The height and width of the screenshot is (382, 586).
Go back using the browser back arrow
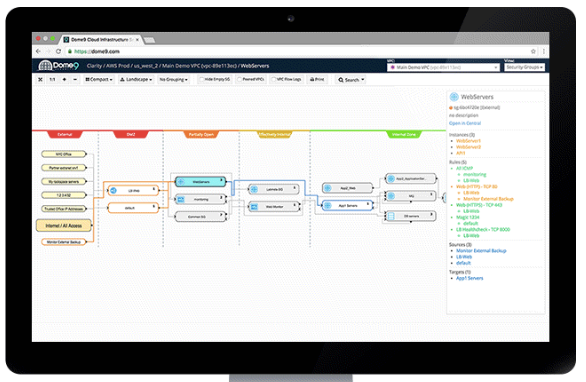[x=38, y=51]
